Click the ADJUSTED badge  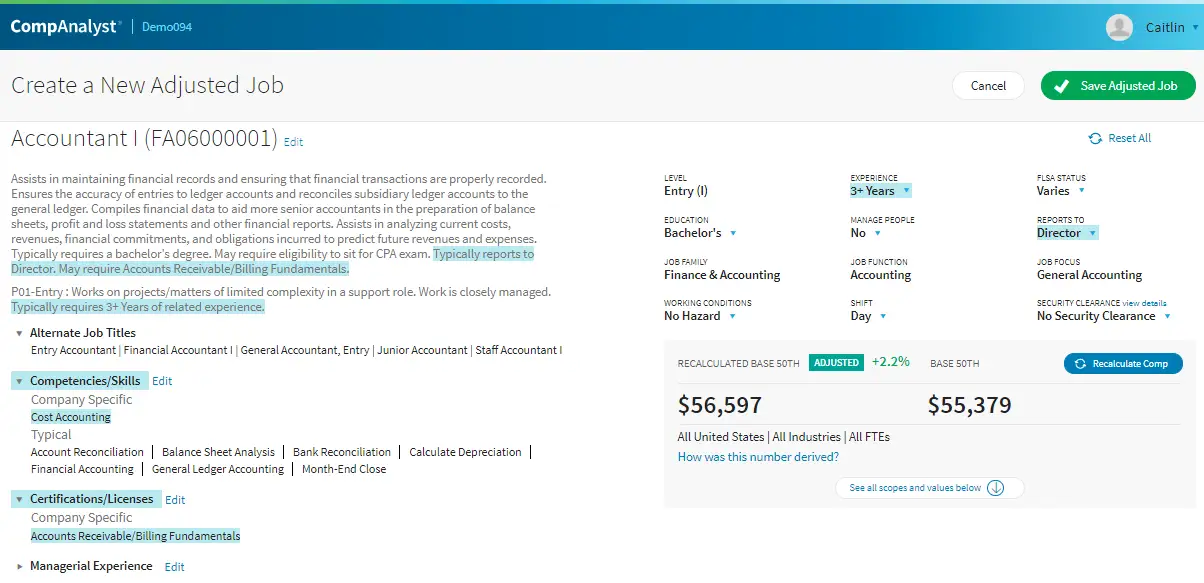[836, 363]
